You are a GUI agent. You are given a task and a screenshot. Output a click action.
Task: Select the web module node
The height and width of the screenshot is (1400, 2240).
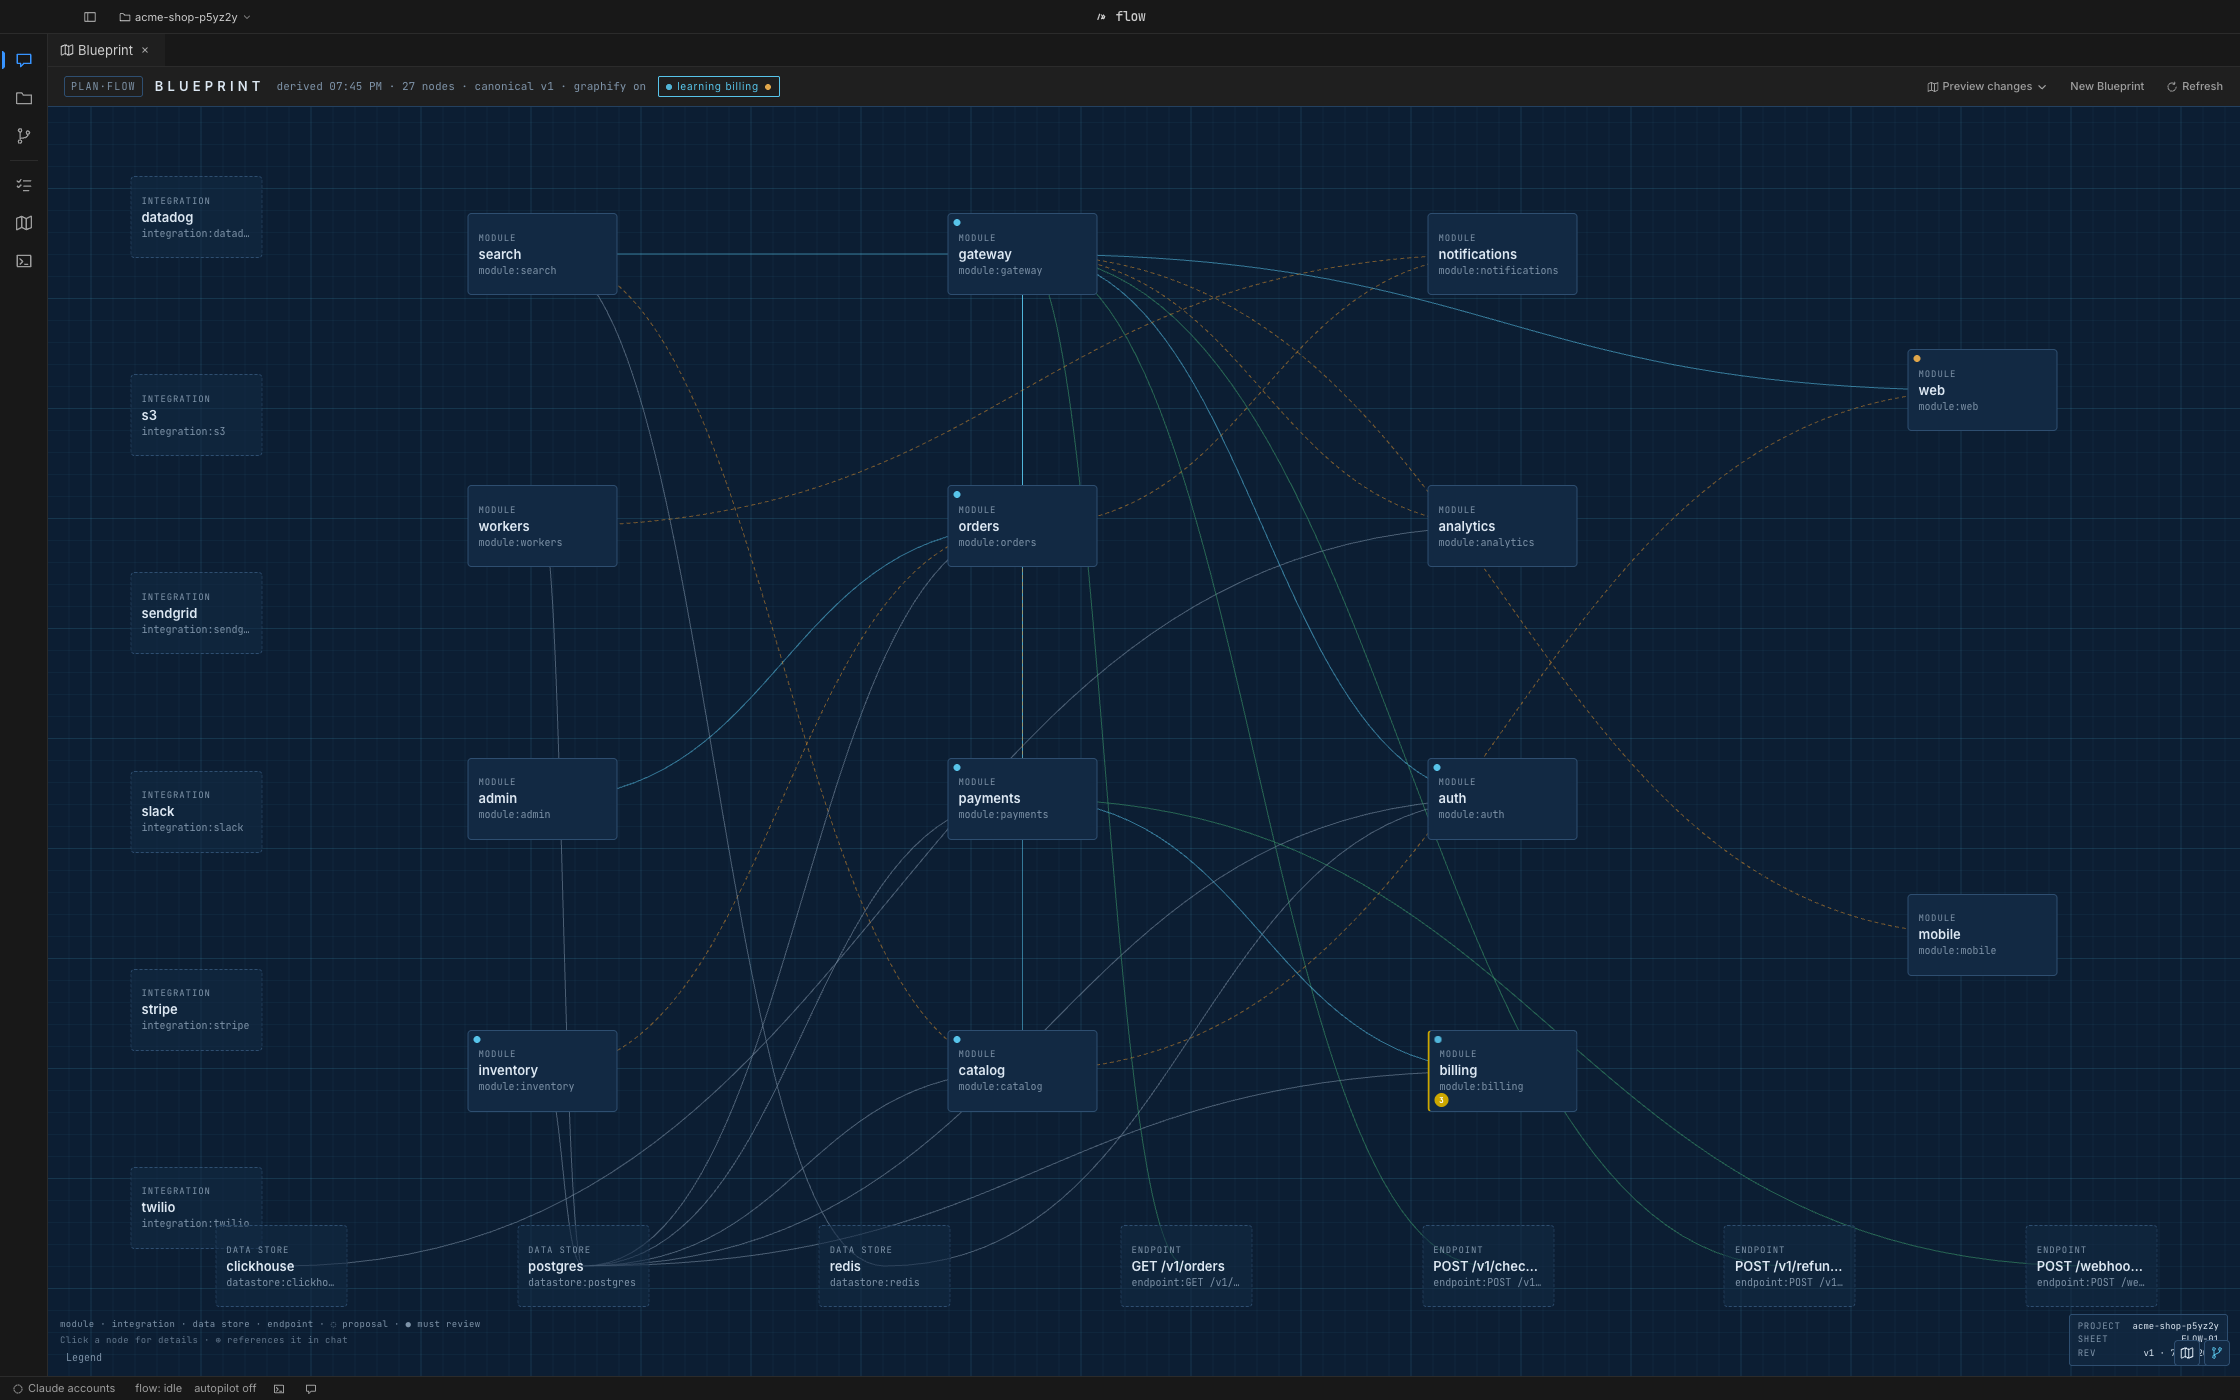pyautogui.click(x=1982, y=390)
